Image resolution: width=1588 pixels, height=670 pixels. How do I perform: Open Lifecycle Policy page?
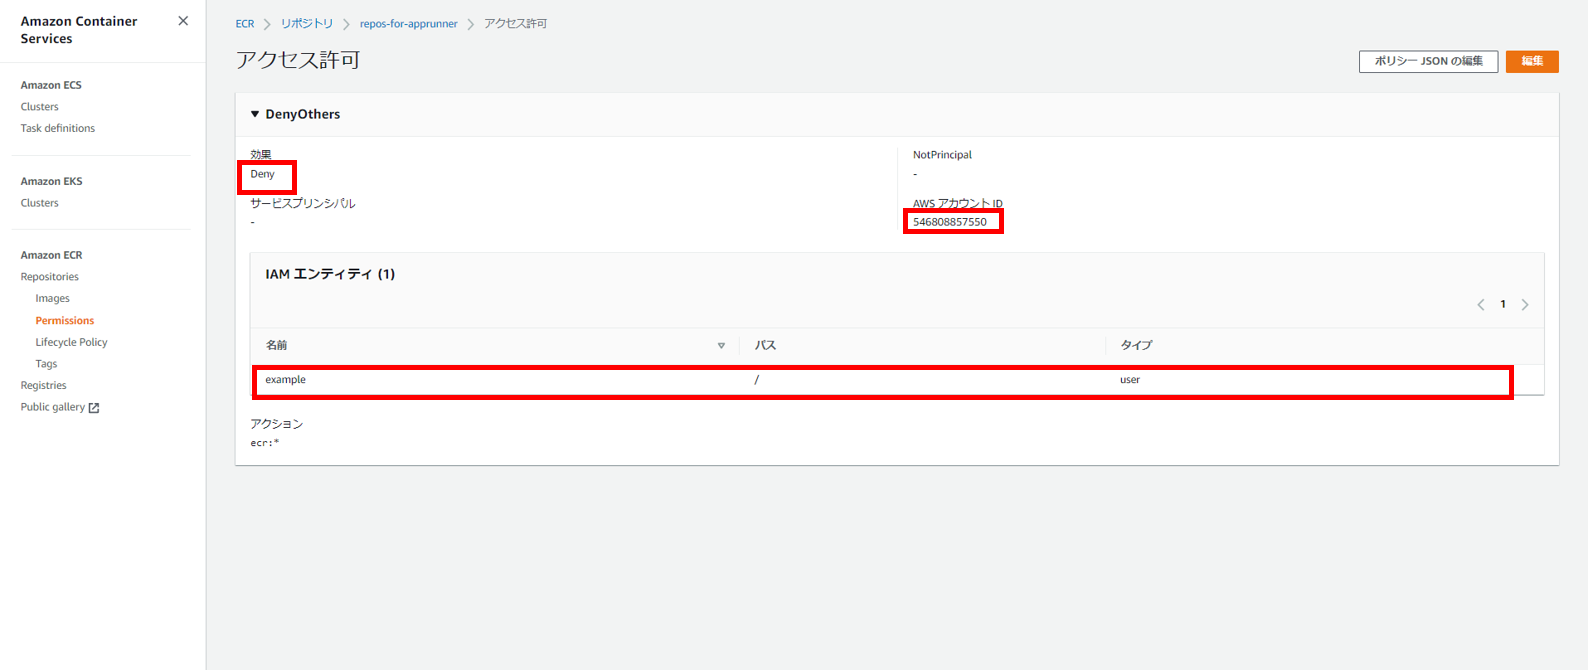(72, 342)
